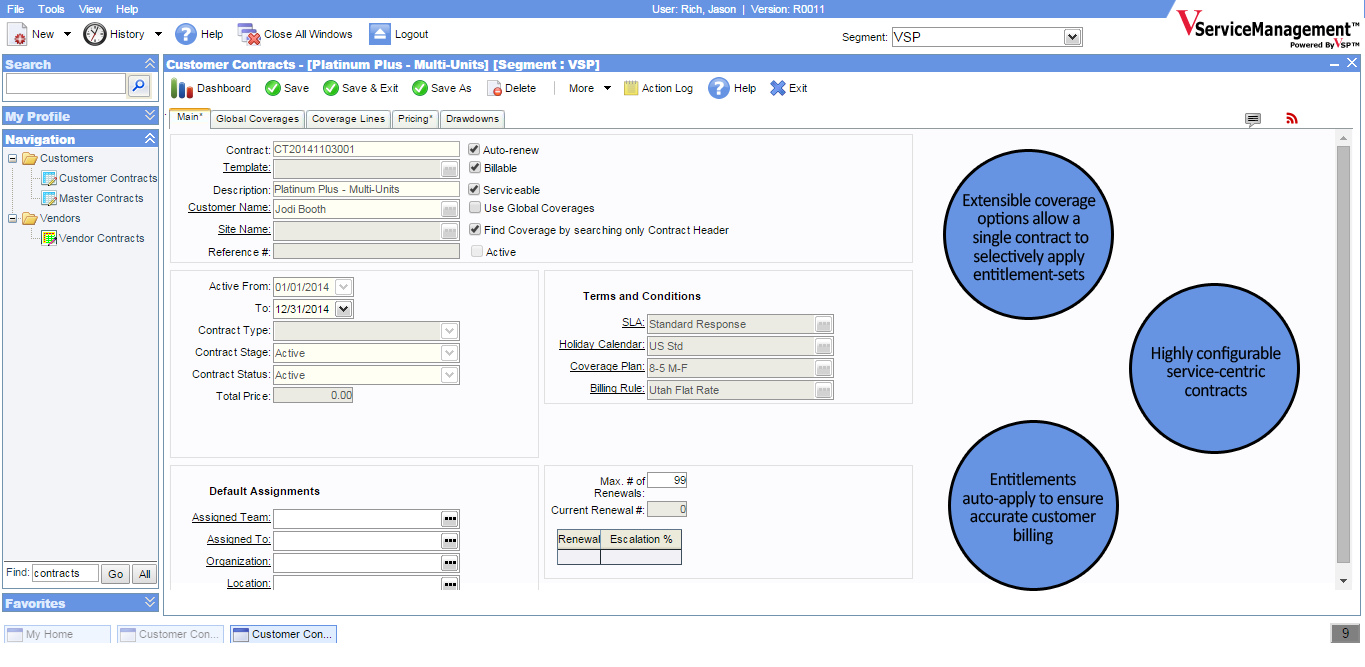Screen dimensions: 1365x667
Task: Open the Holiday Calendar lookup icon
Action: tap(824, 346)
